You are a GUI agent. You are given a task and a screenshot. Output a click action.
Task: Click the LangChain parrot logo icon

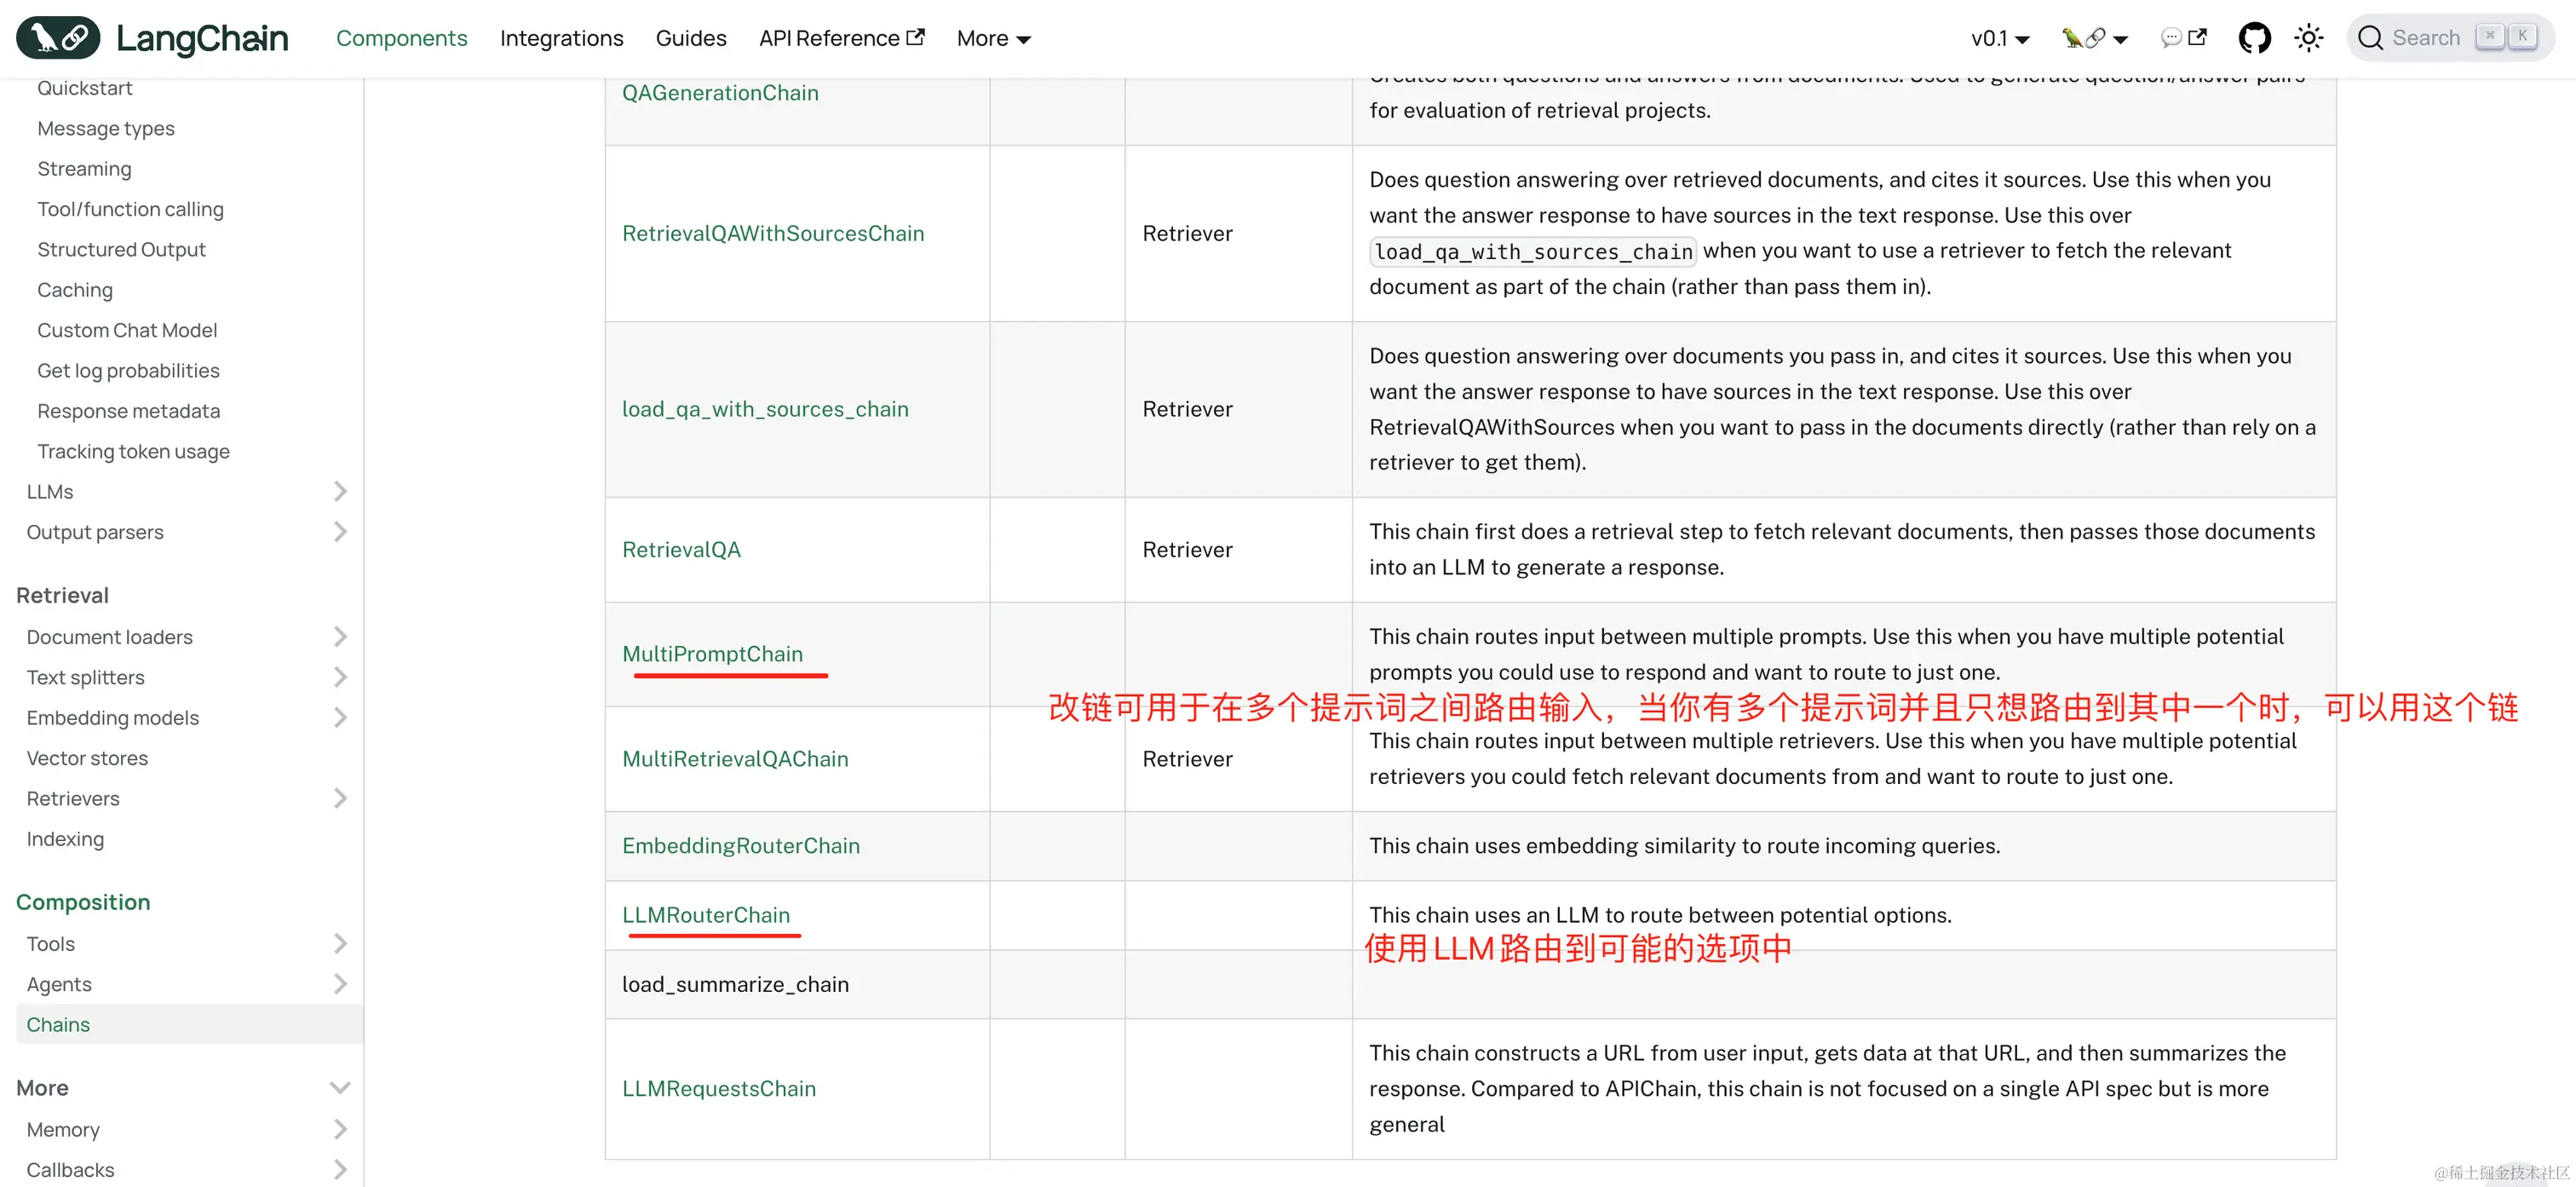click(x=58, y=38)
